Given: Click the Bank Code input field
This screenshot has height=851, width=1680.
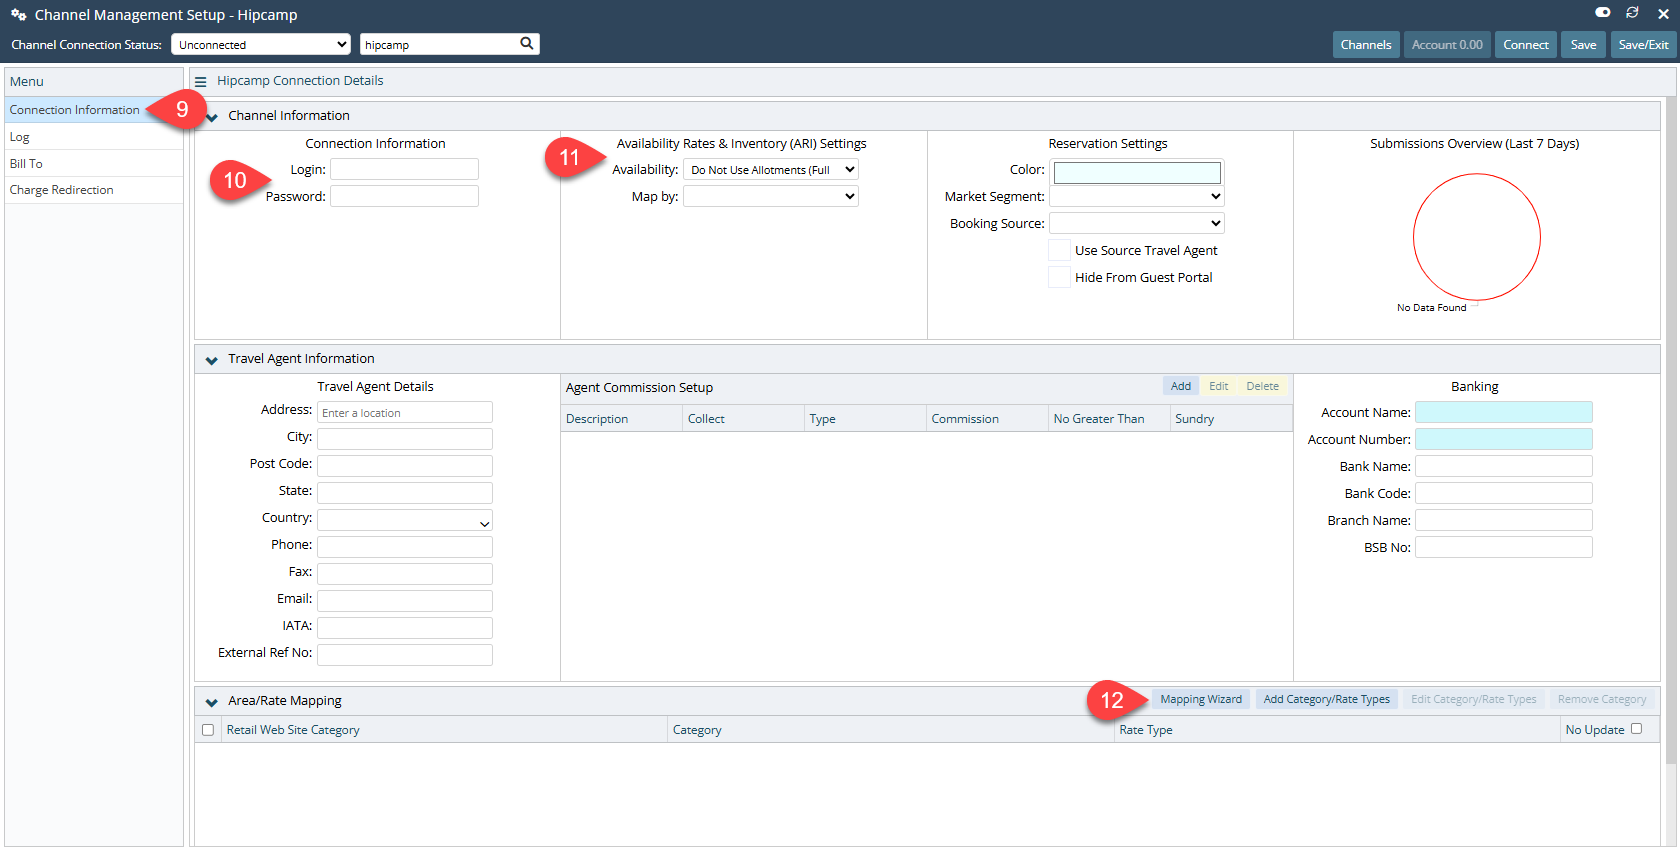Looking at the screenshot, I should pos(1504,493).
